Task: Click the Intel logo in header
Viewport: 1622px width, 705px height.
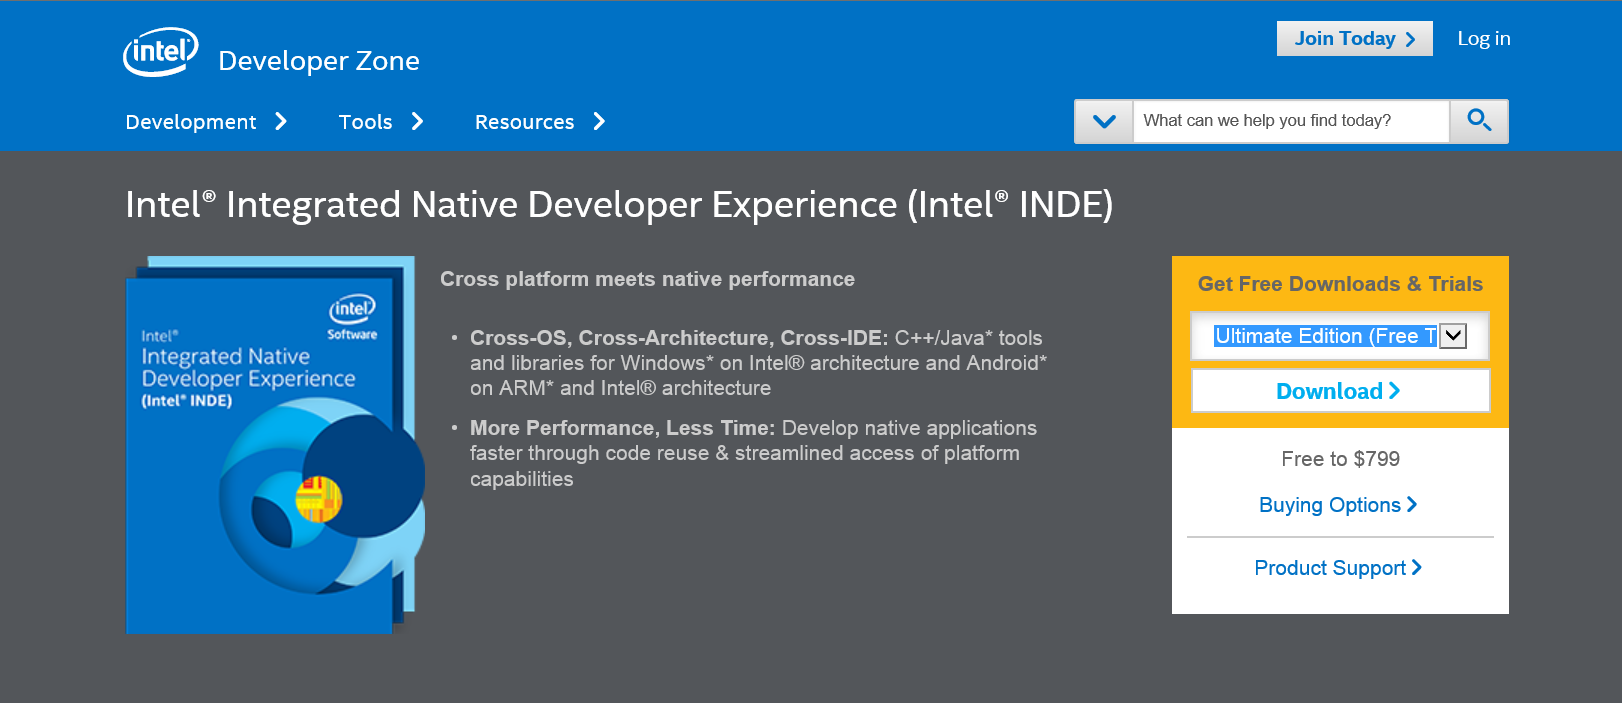Action: coord(161,52)
